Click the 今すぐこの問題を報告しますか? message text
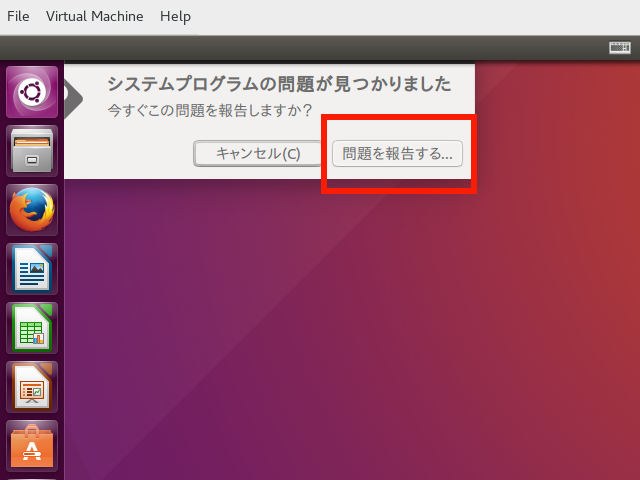This screenshot has height=480, width=640. click(x=210, y=109)
